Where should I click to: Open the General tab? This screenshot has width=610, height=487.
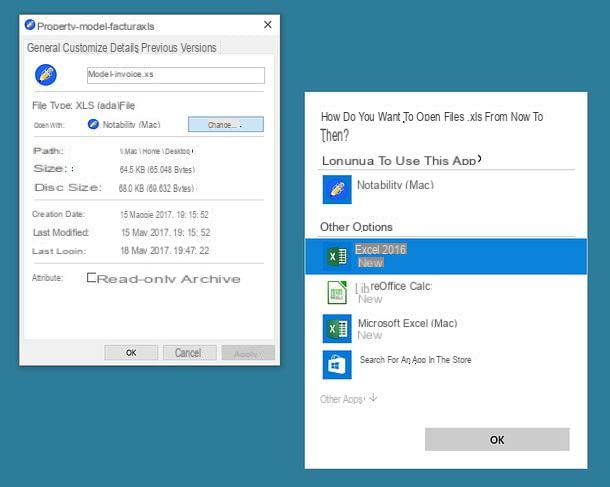tap(44, 48)
